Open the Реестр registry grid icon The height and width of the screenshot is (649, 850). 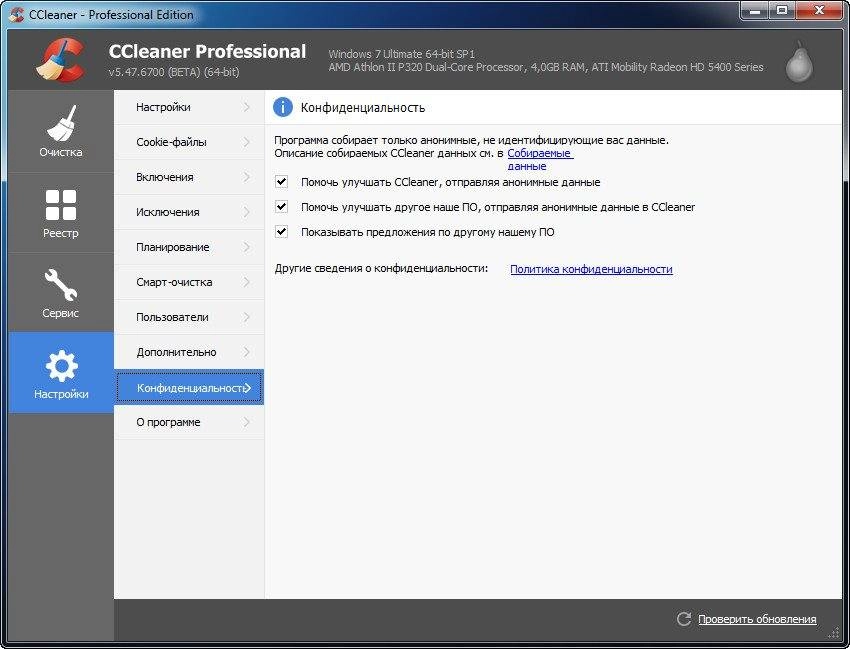click(x=61, y=213)
